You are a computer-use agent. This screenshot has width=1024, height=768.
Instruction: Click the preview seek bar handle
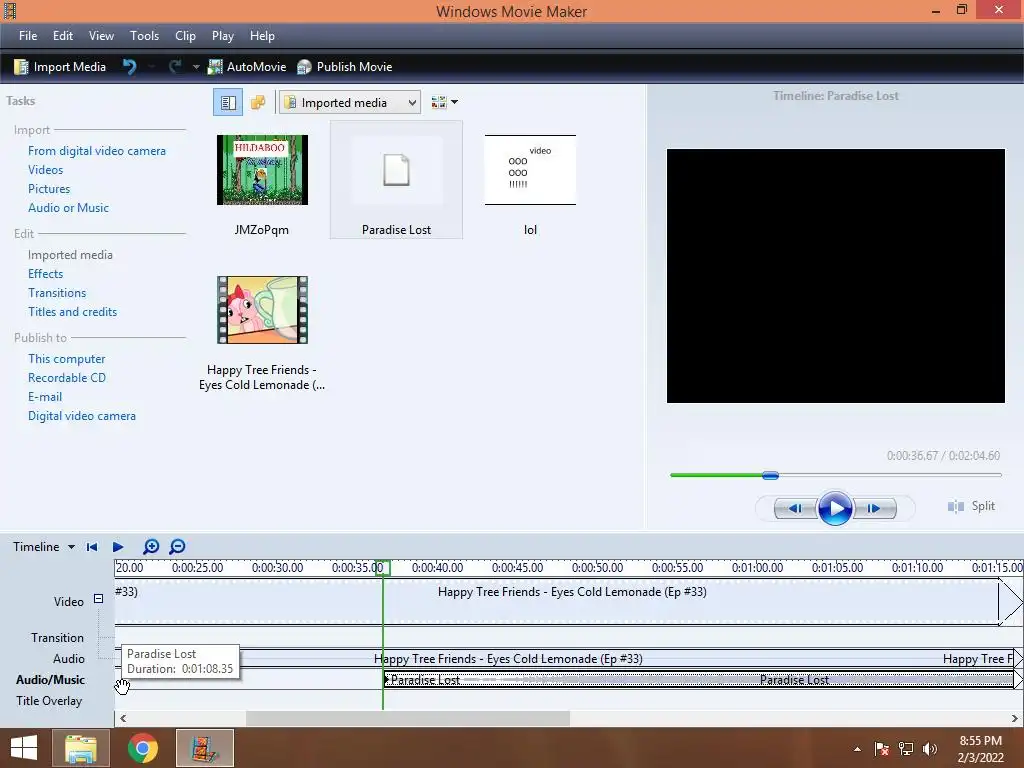coord(771,475)
